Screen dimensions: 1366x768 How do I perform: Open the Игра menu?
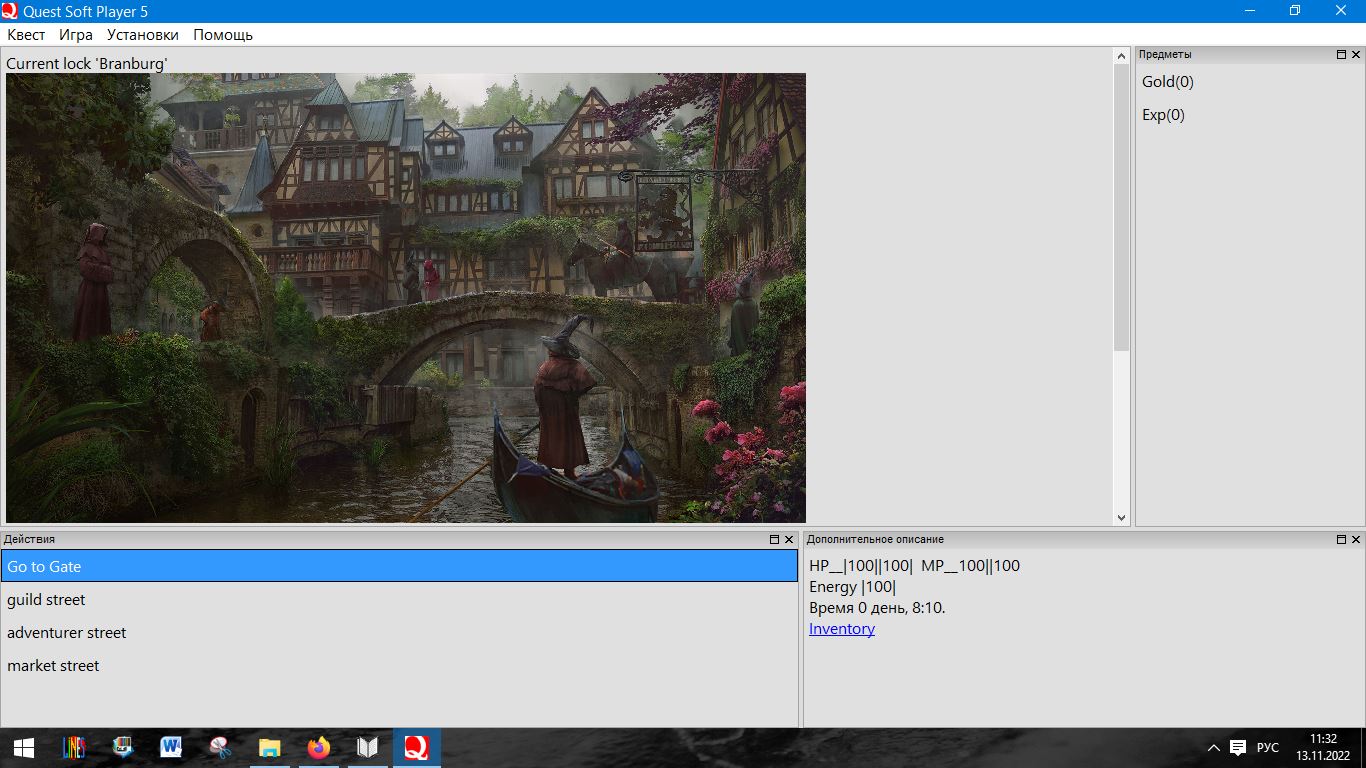[x=76, y=35]
